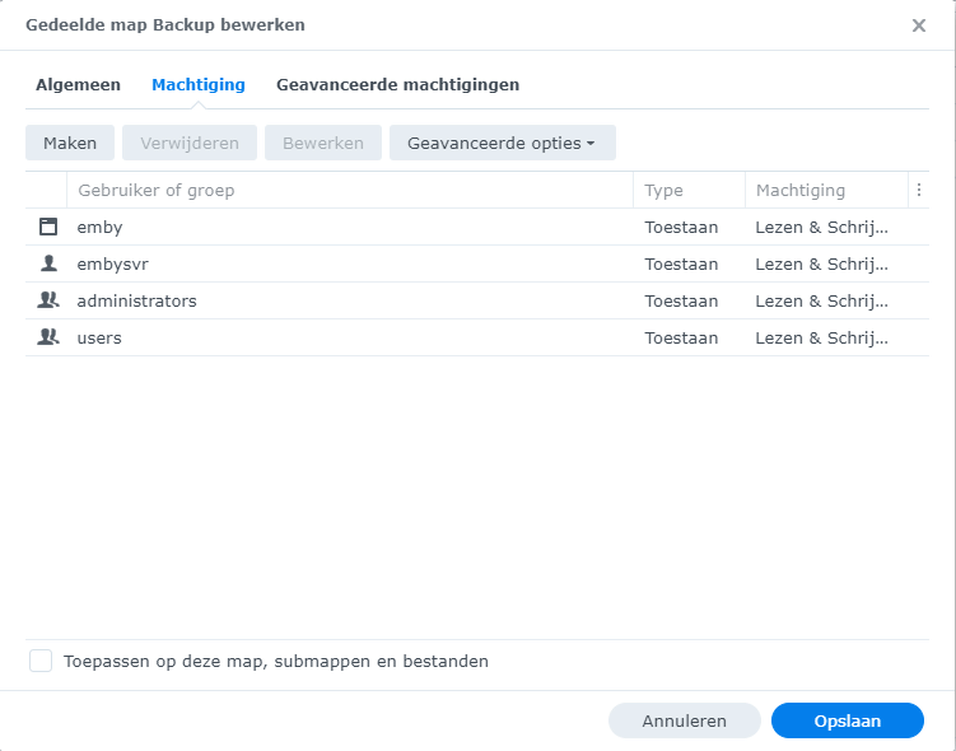Switch to the Algemeen tab

pyautogui.click(x=78, y=85)
